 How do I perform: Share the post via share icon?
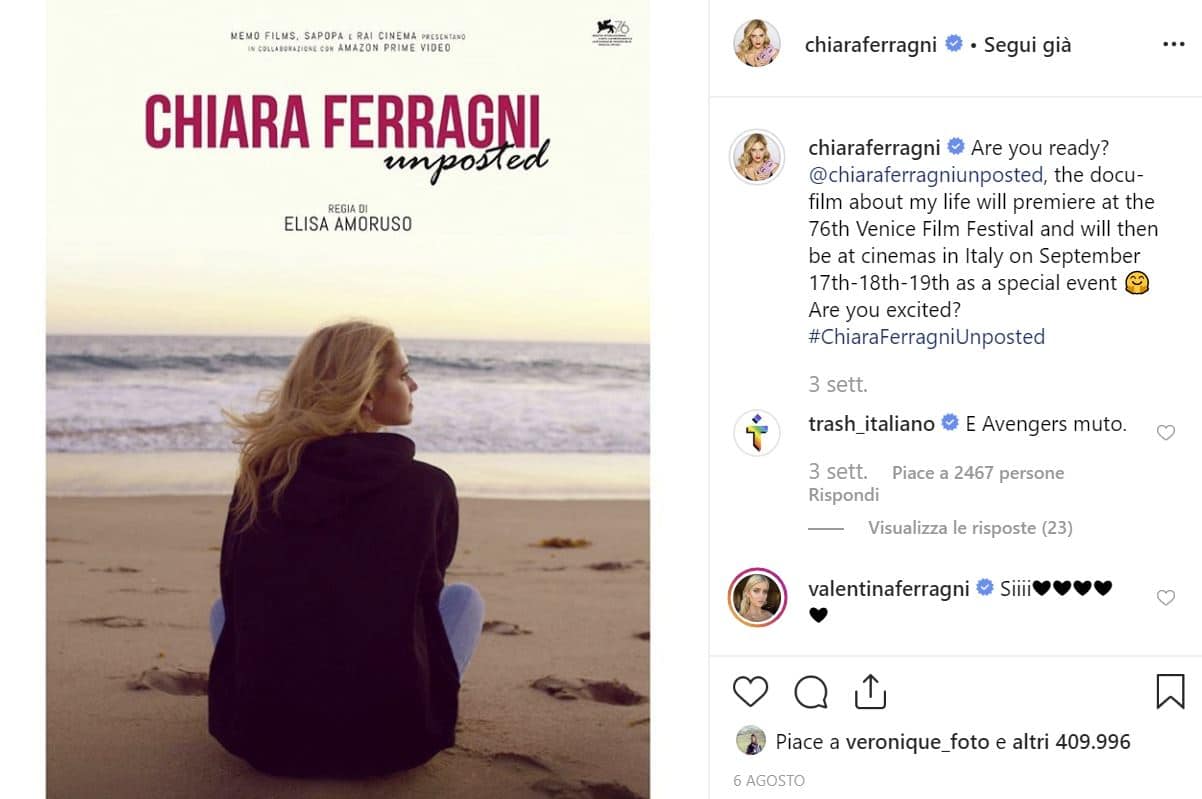(870, 690)
